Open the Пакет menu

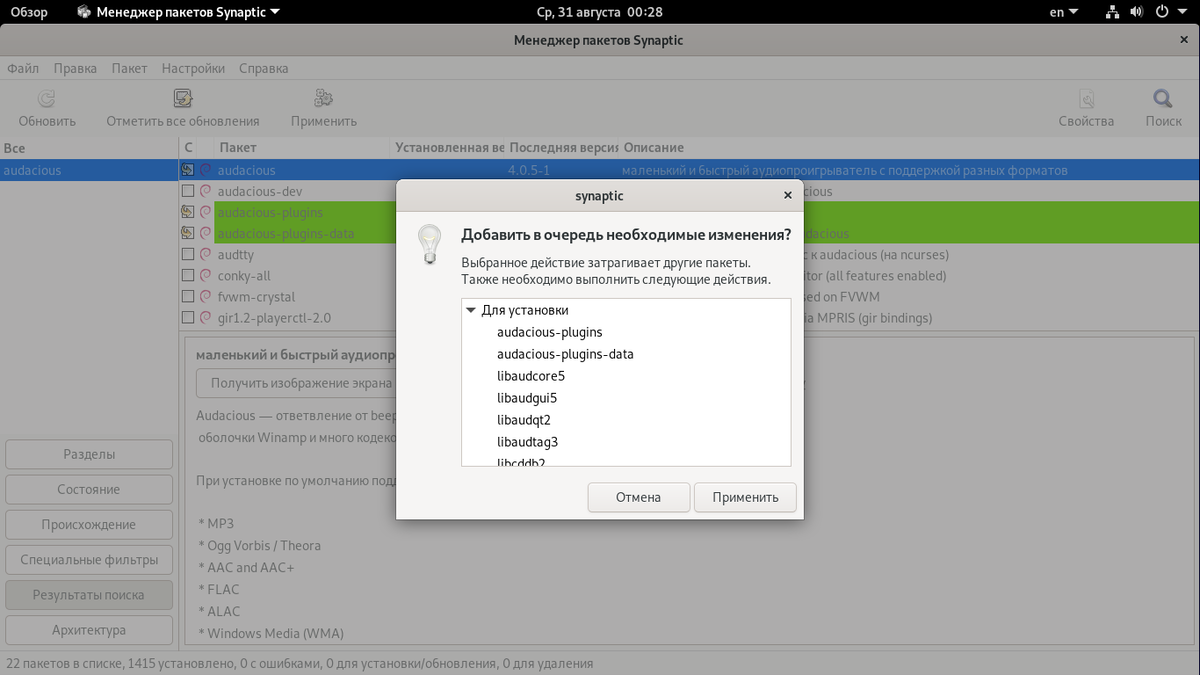pos(129,68)
